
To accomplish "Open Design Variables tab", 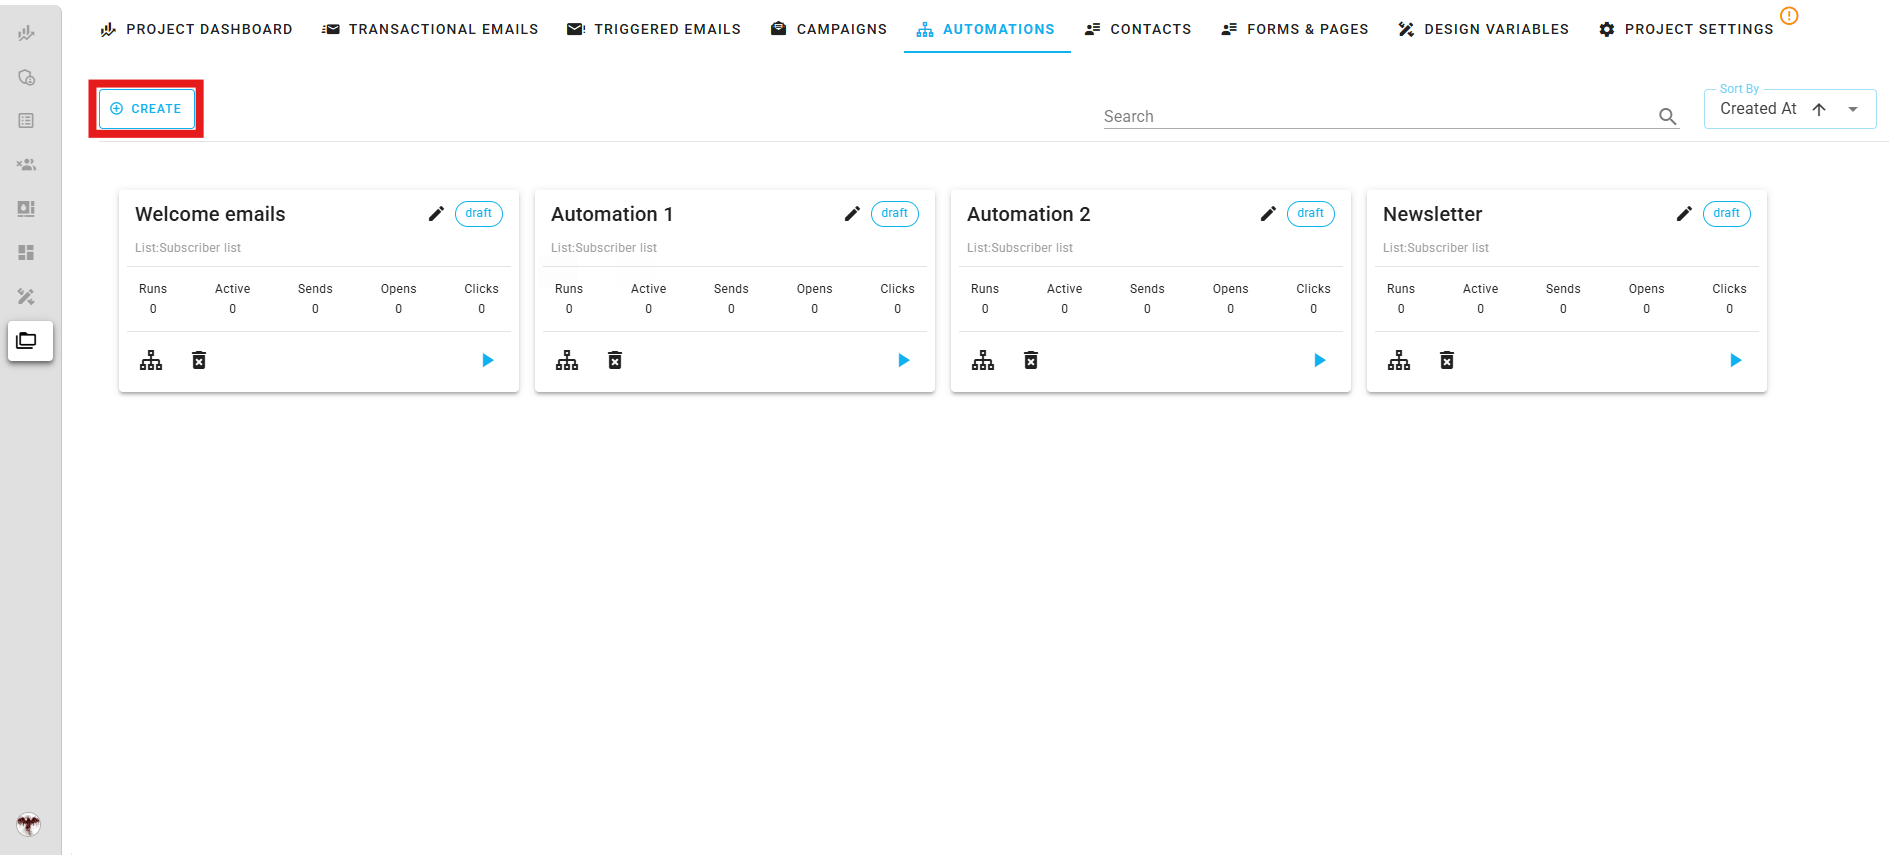I will pyautogui.click(x=1484, y=29).
